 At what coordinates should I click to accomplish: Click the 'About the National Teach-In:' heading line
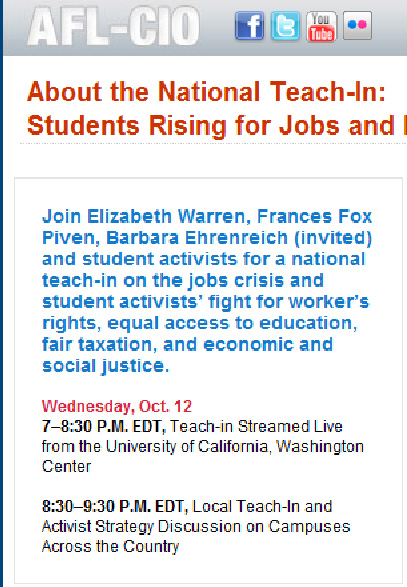(206, 91)
